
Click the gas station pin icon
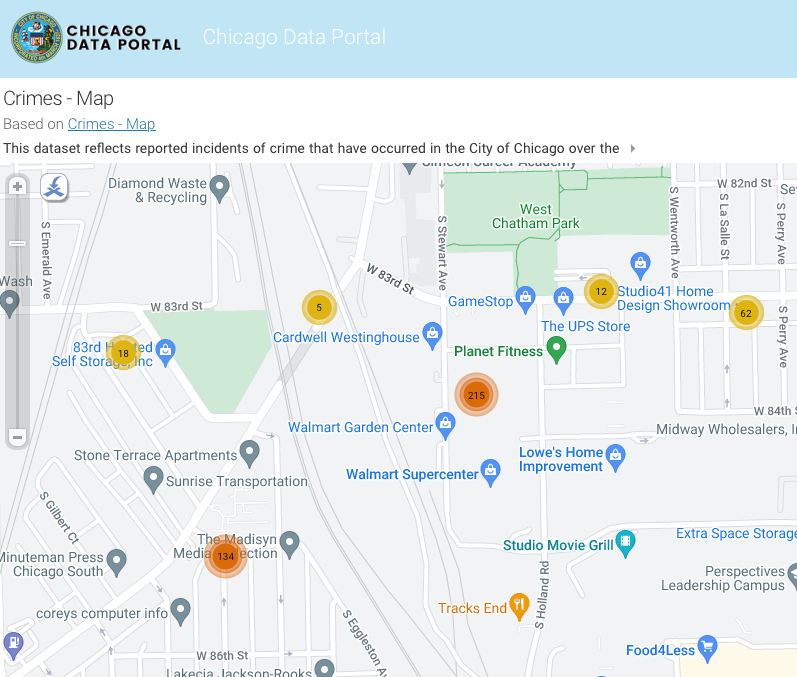[x=14, y=645]
